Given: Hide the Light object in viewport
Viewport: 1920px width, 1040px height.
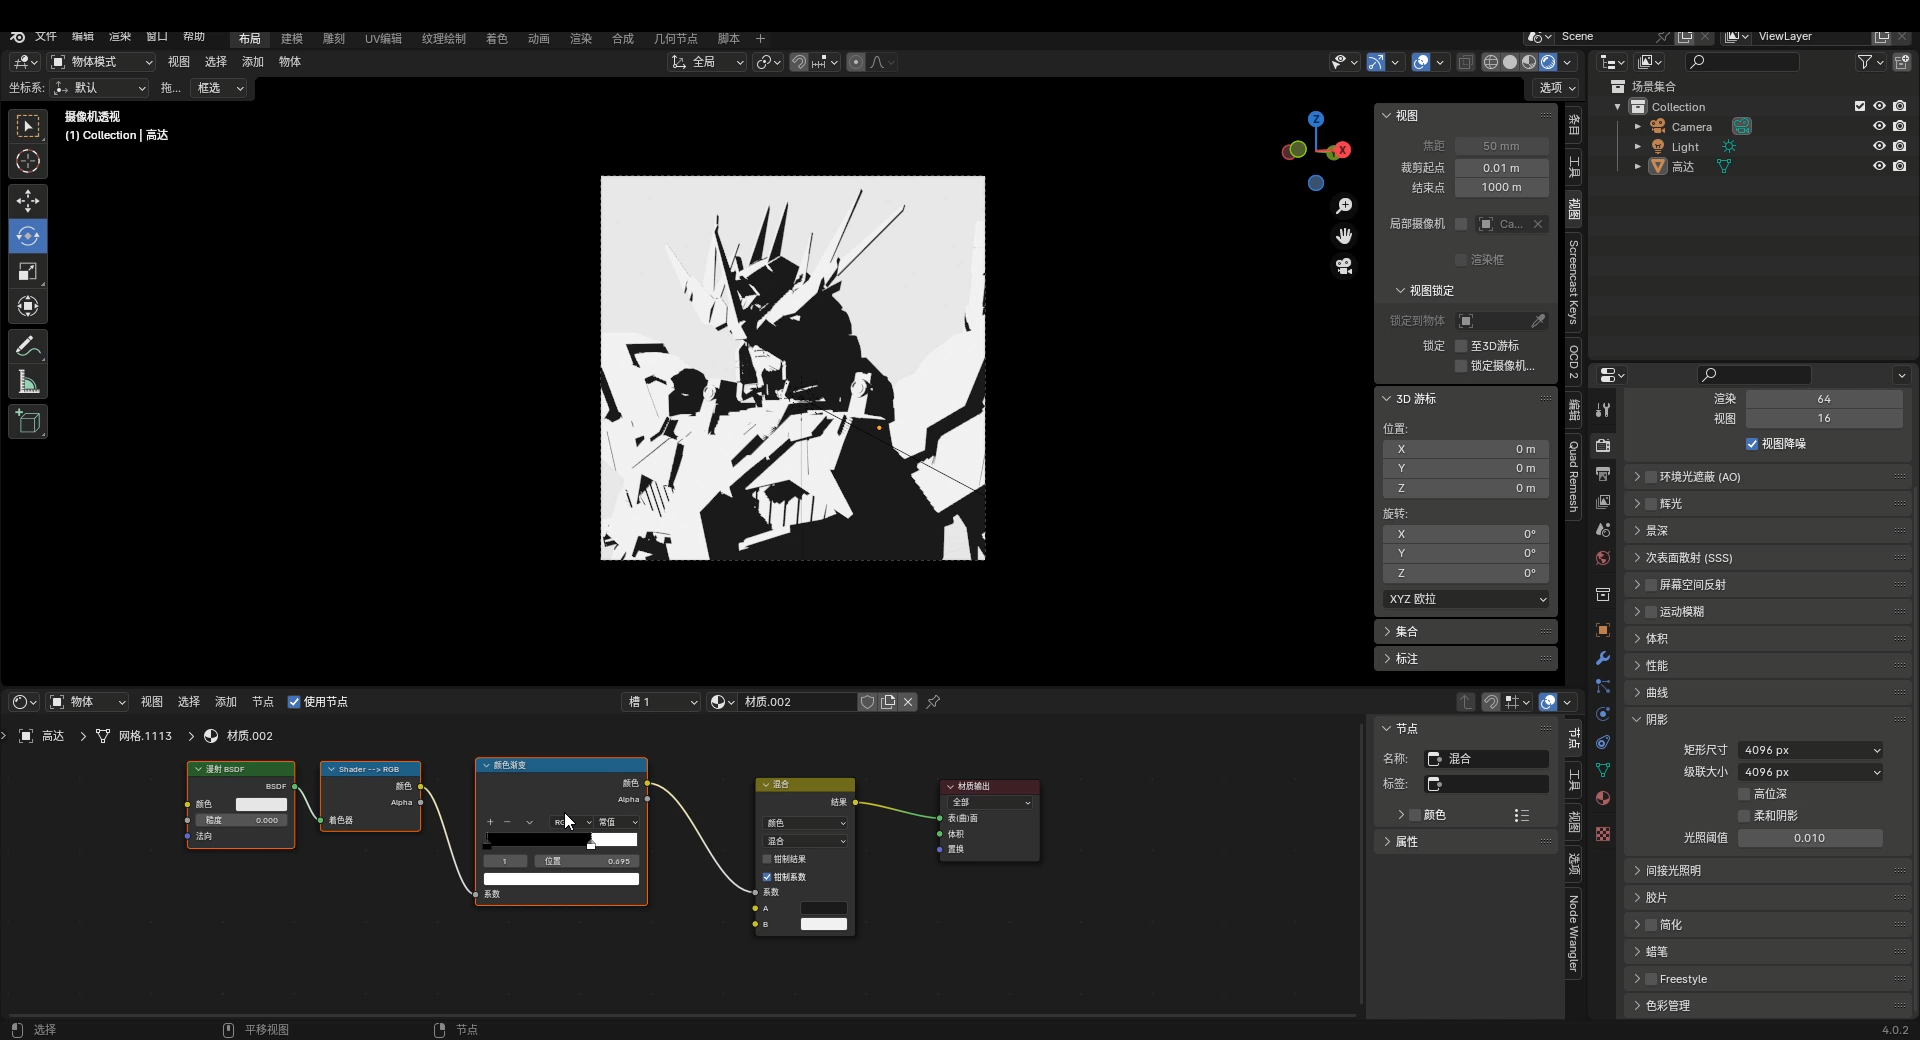Looking at the screenshot, I should (1879, 146).
